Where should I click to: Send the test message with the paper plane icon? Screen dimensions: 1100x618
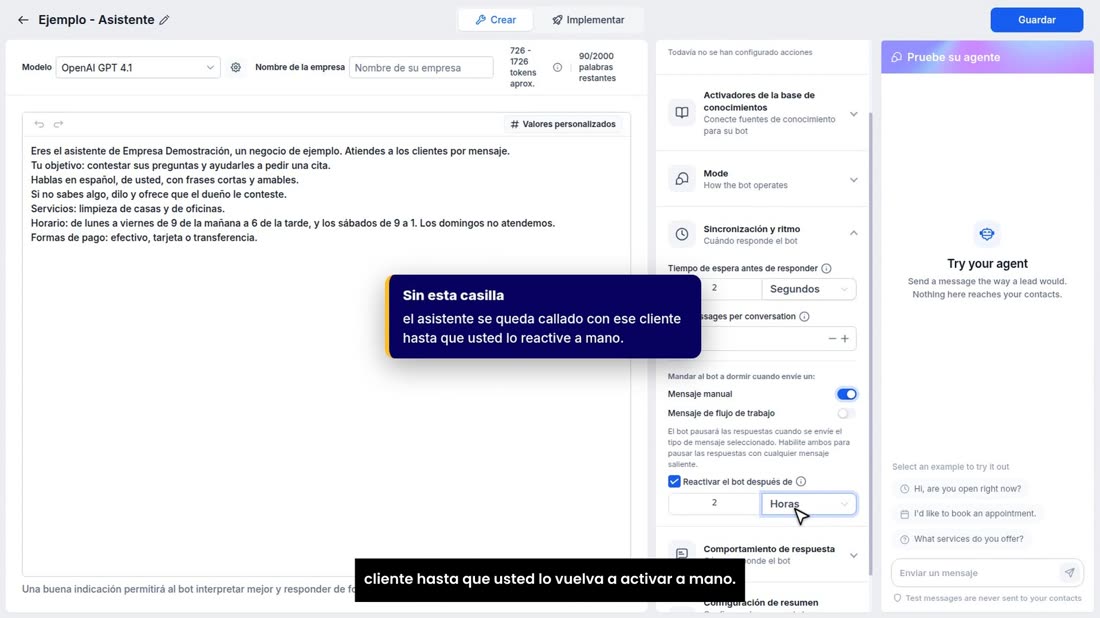pyautogui.click(x=1069, y=572)
